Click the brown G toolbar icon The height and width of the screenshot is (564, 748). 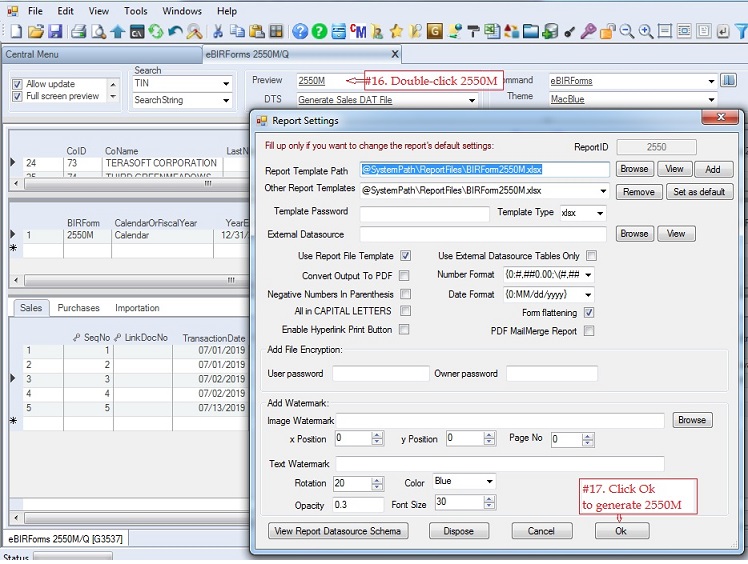click(x=435, y=32)
